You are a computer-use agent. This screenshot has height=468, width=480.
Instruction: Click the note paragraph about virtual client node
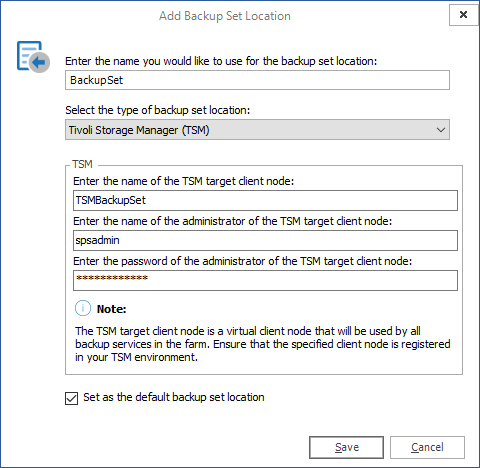pyautogui.click(x=263, y=344)
